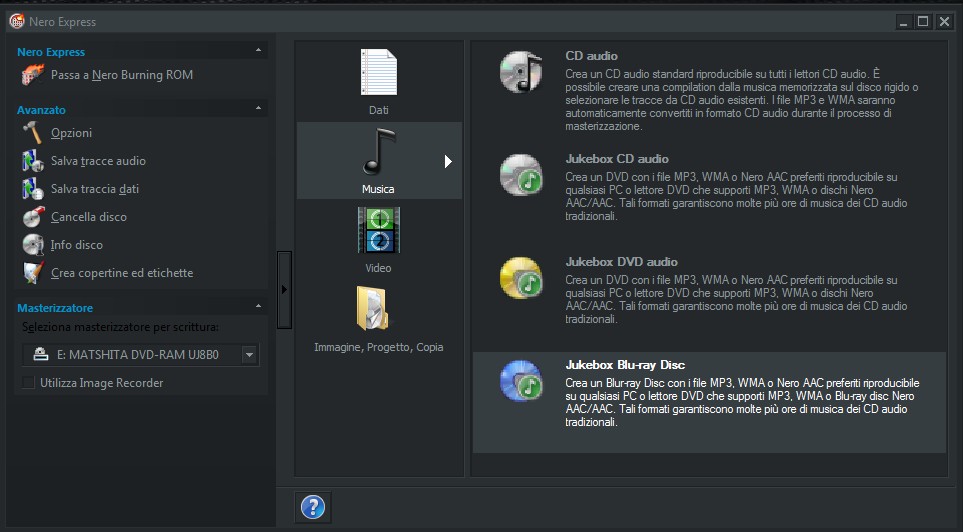The width and height of the screenshot is (963, 532).
Task: Click the blue Jukebox Blu-ray Disc icon
Action: [521, 381]
